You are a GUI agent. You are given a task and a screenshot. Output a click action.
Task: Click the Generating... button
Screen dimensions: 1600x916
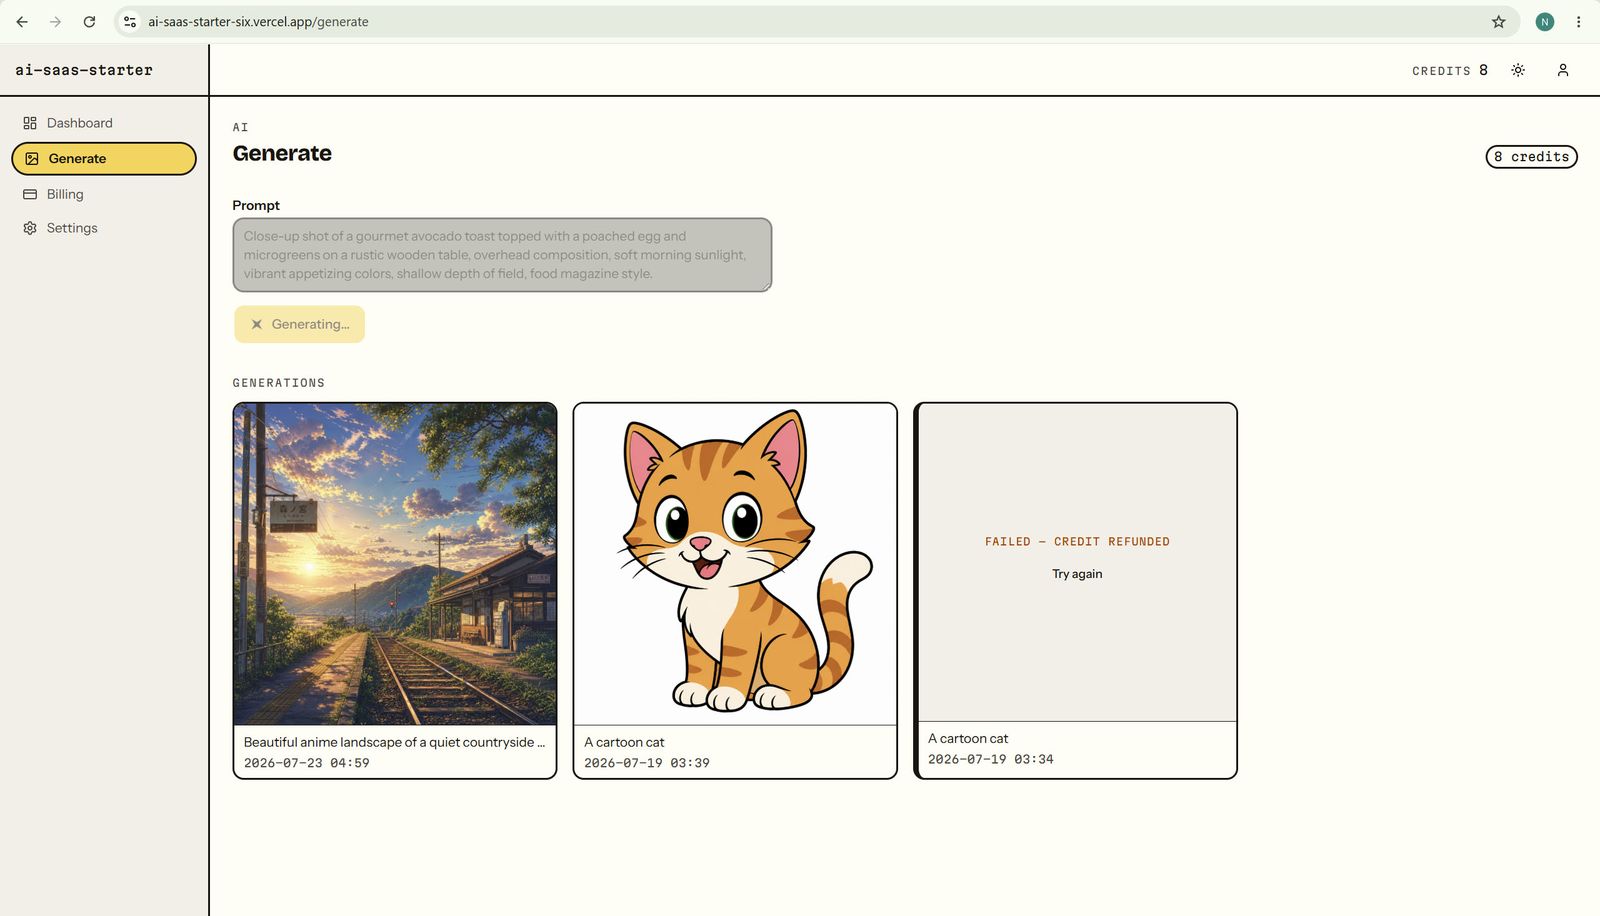[x=300, y=324]
